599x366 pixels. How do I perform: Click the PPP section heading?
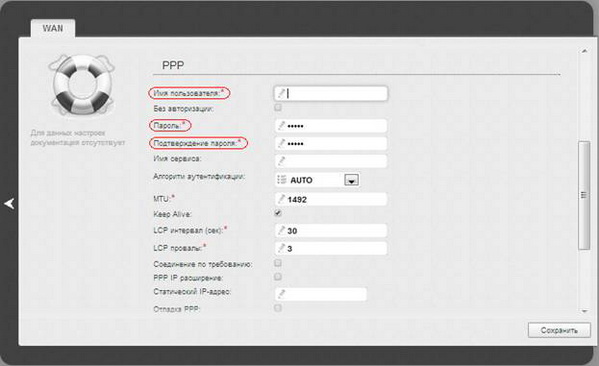click(173, 65)
